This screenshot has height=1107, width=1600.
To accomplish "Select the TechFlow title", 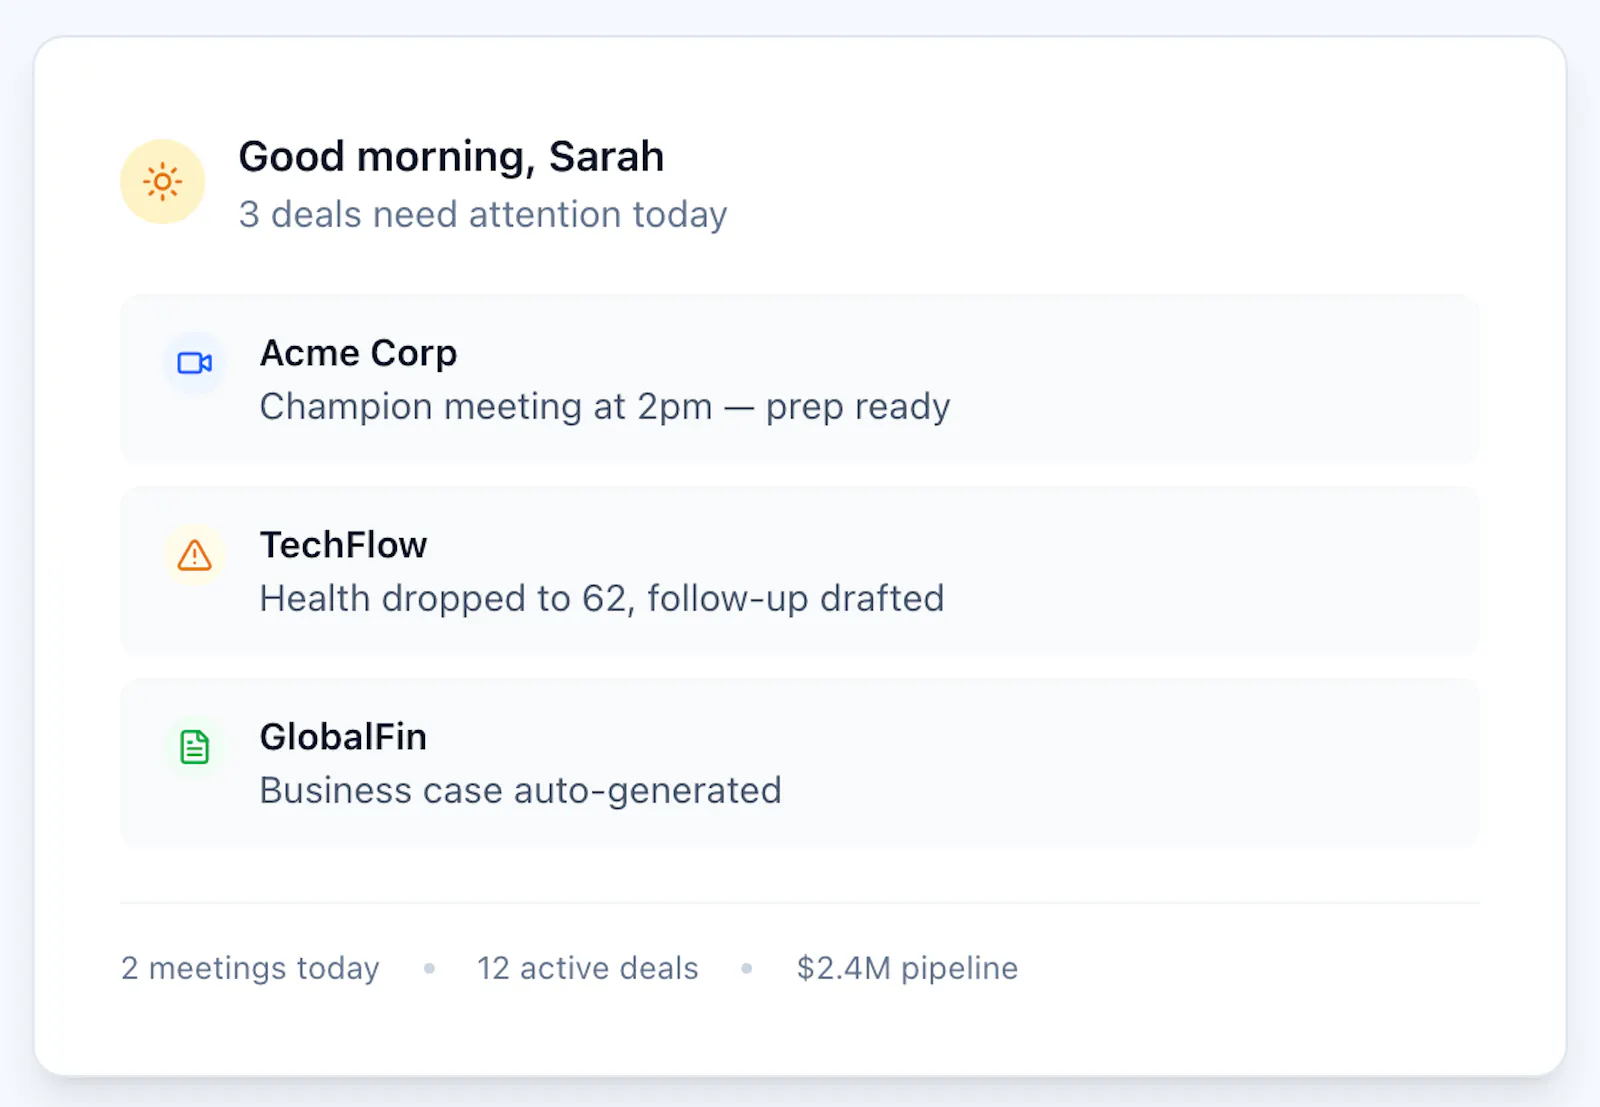I will coord(343,545).
